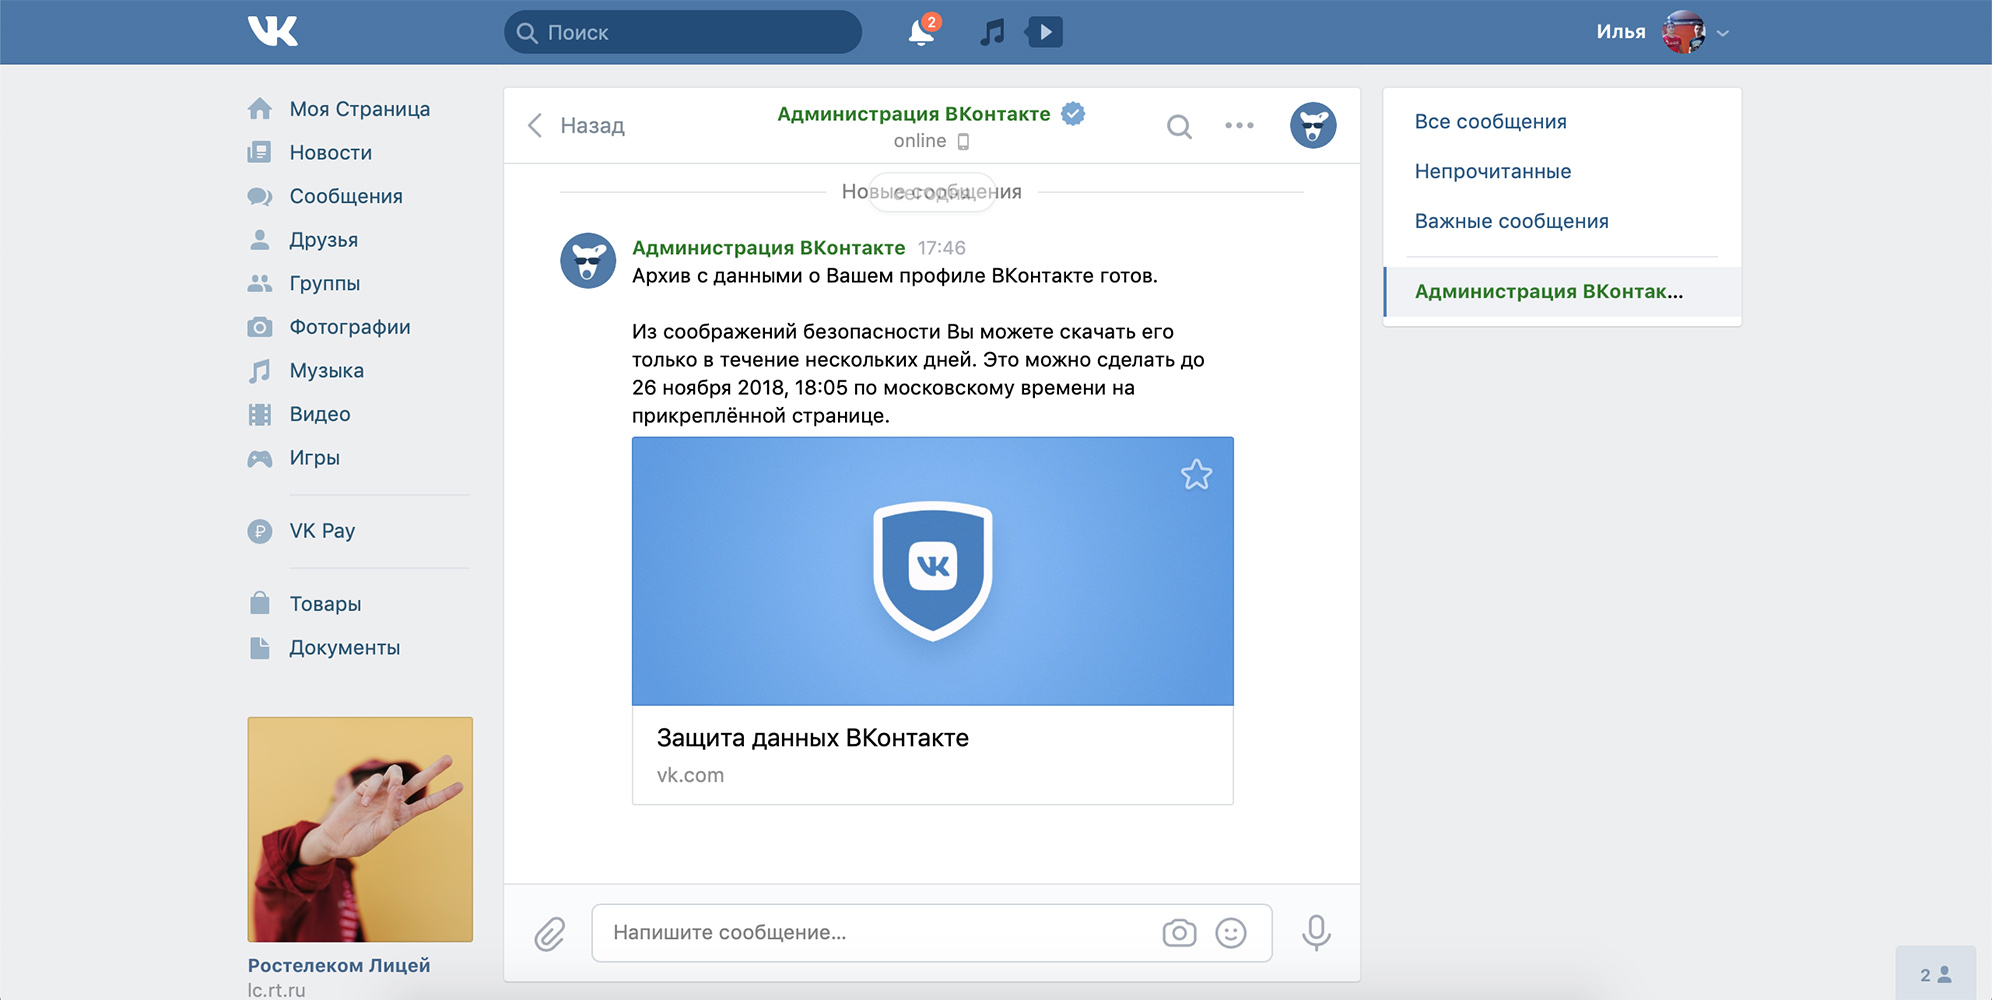The image size is (1992, 1000).
Task: Search within this conversation using magnifier icon
Action: pos(1179,126)
